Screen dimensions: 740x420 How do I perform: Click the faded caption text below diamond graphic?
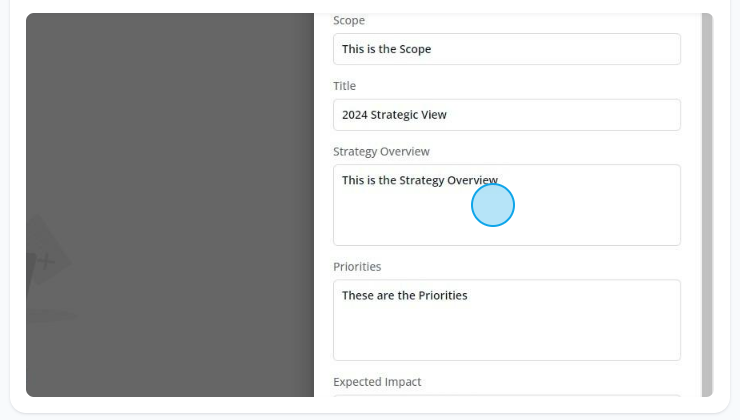[x=51, y=315]
